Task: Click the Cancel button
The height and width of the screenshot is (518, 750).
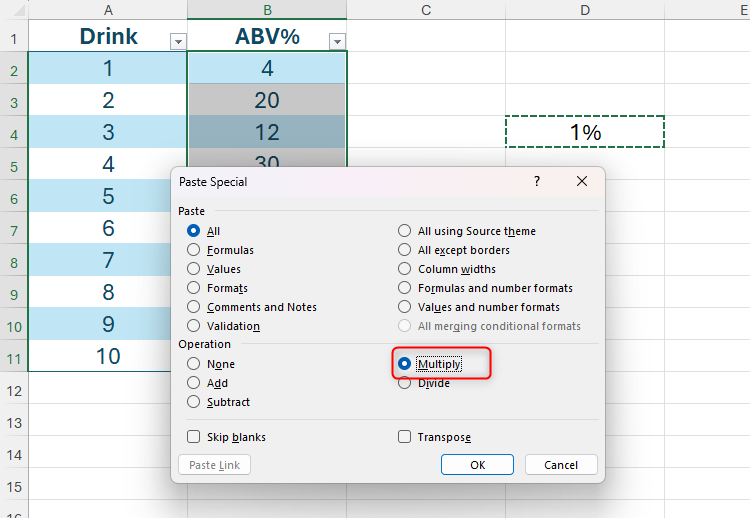Action: click(x=560, y=465)
